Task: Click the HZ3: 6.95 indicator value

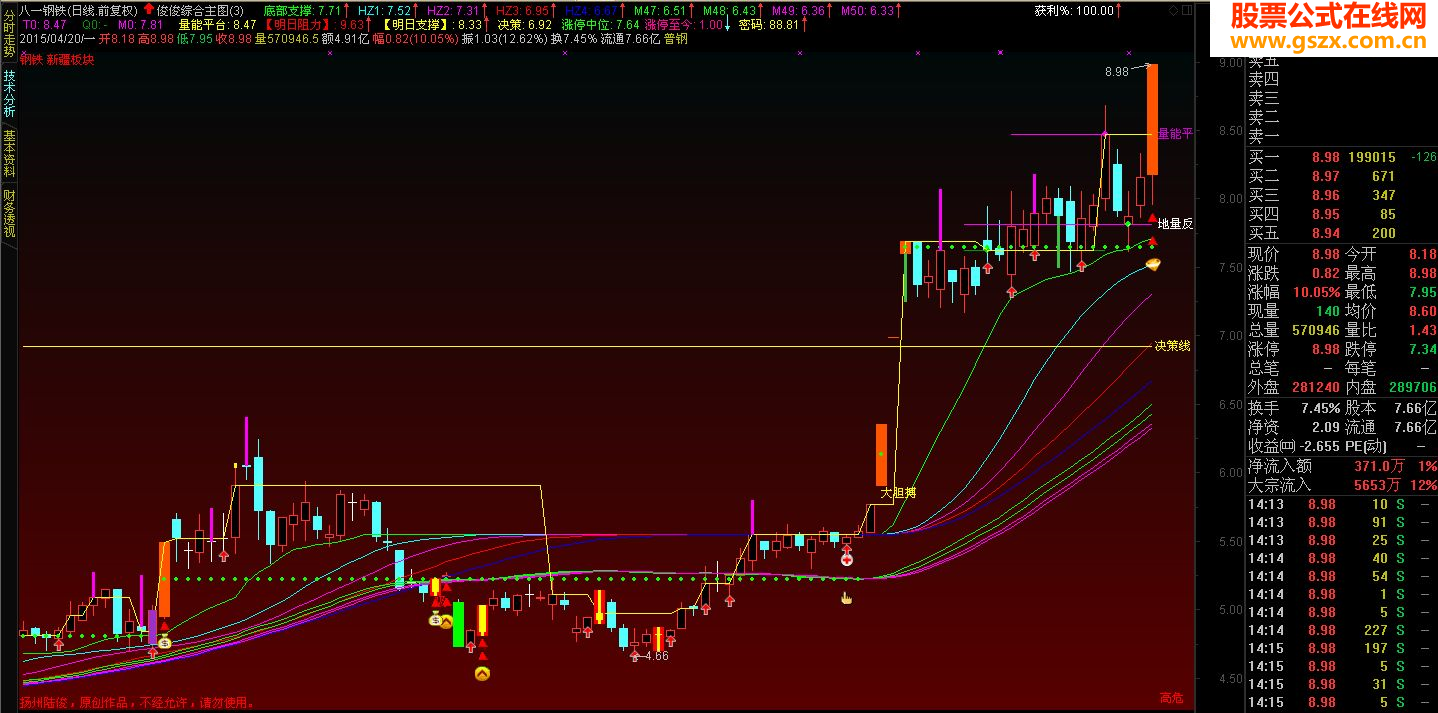Action: (522, 10)
